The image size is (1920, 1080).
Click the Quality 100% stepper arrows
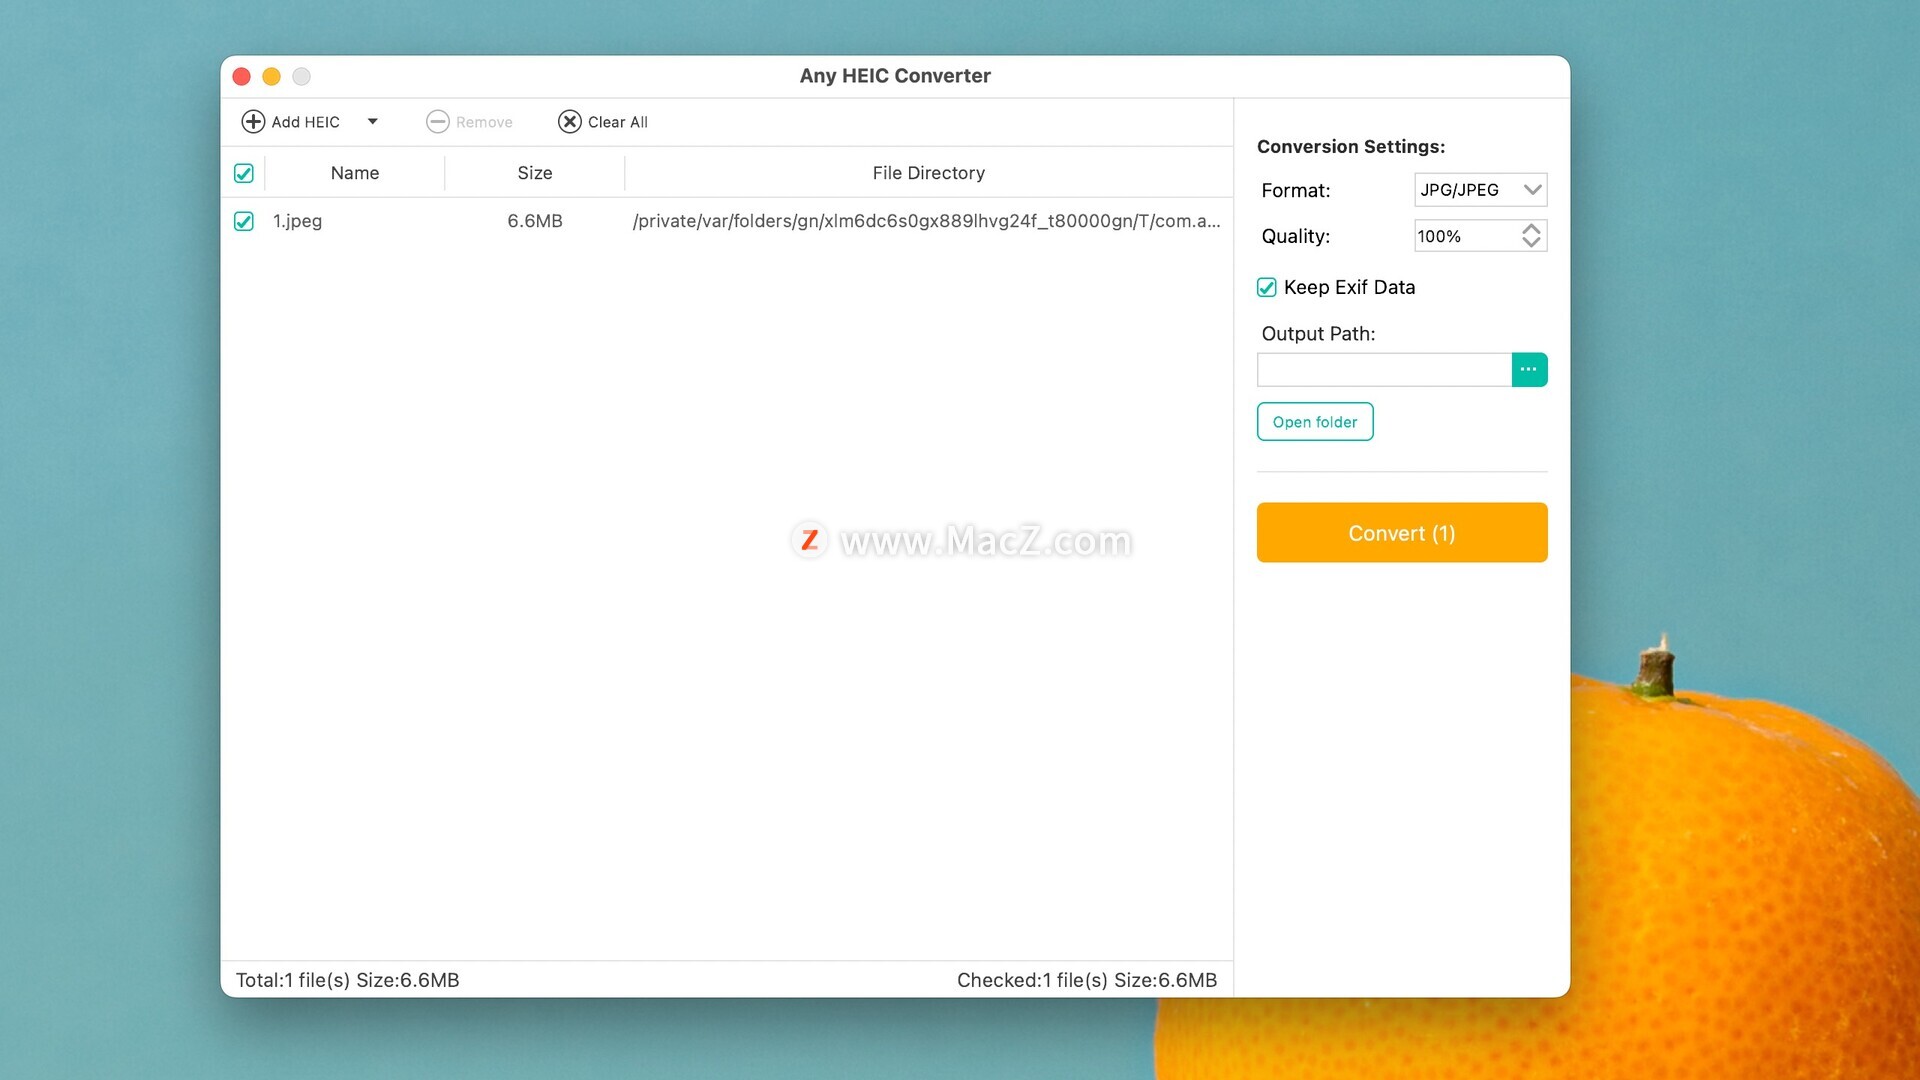click(x=1531, y=236)
